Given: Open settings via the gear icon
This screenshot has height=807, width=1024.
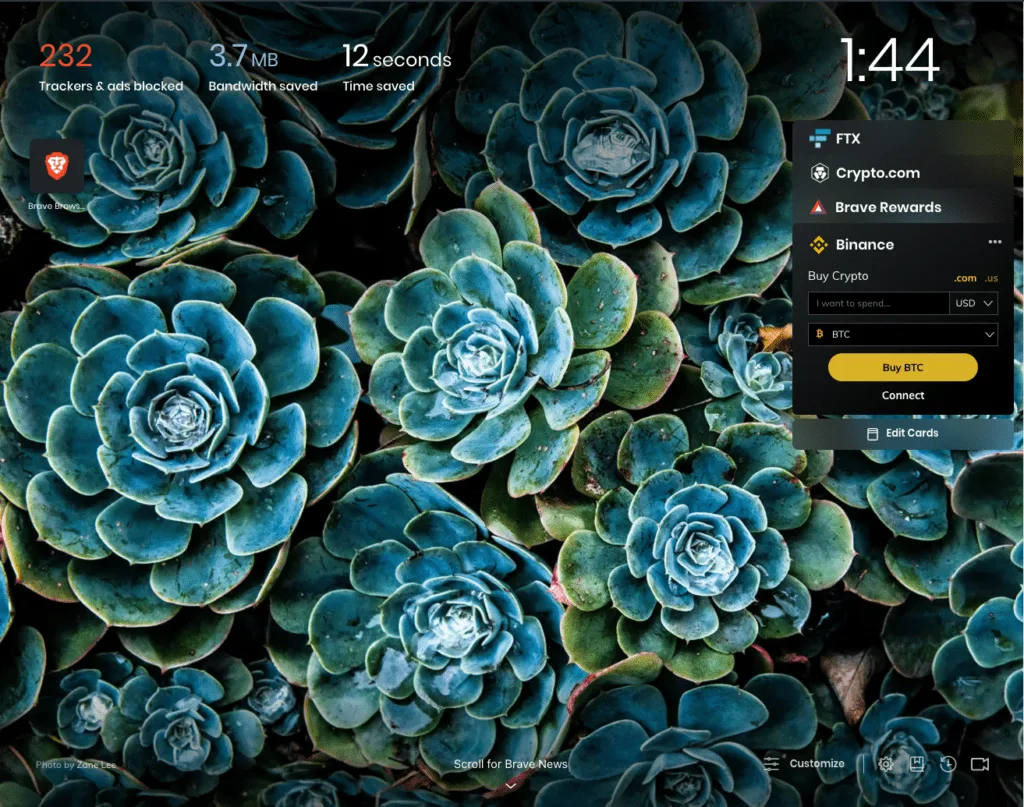Looking at the screenshot, I should [x=885, y=764].
